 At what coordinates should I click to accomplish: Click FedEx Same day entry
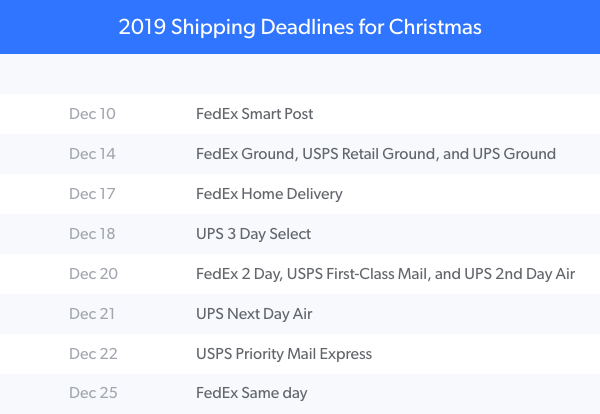[x=252, y=393]
